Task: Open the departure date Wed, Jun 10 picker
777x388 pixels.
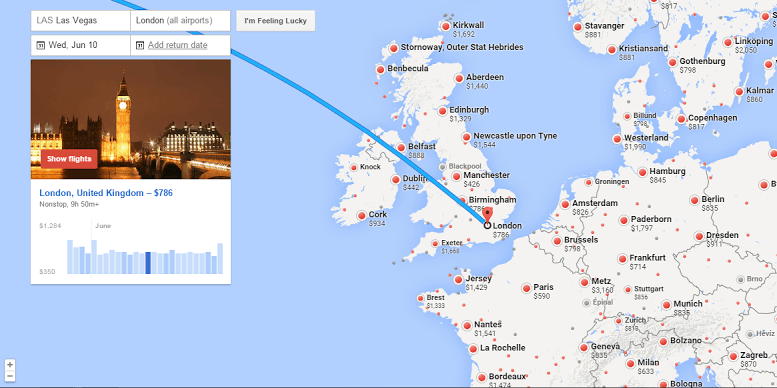Action: coord(81,45)
